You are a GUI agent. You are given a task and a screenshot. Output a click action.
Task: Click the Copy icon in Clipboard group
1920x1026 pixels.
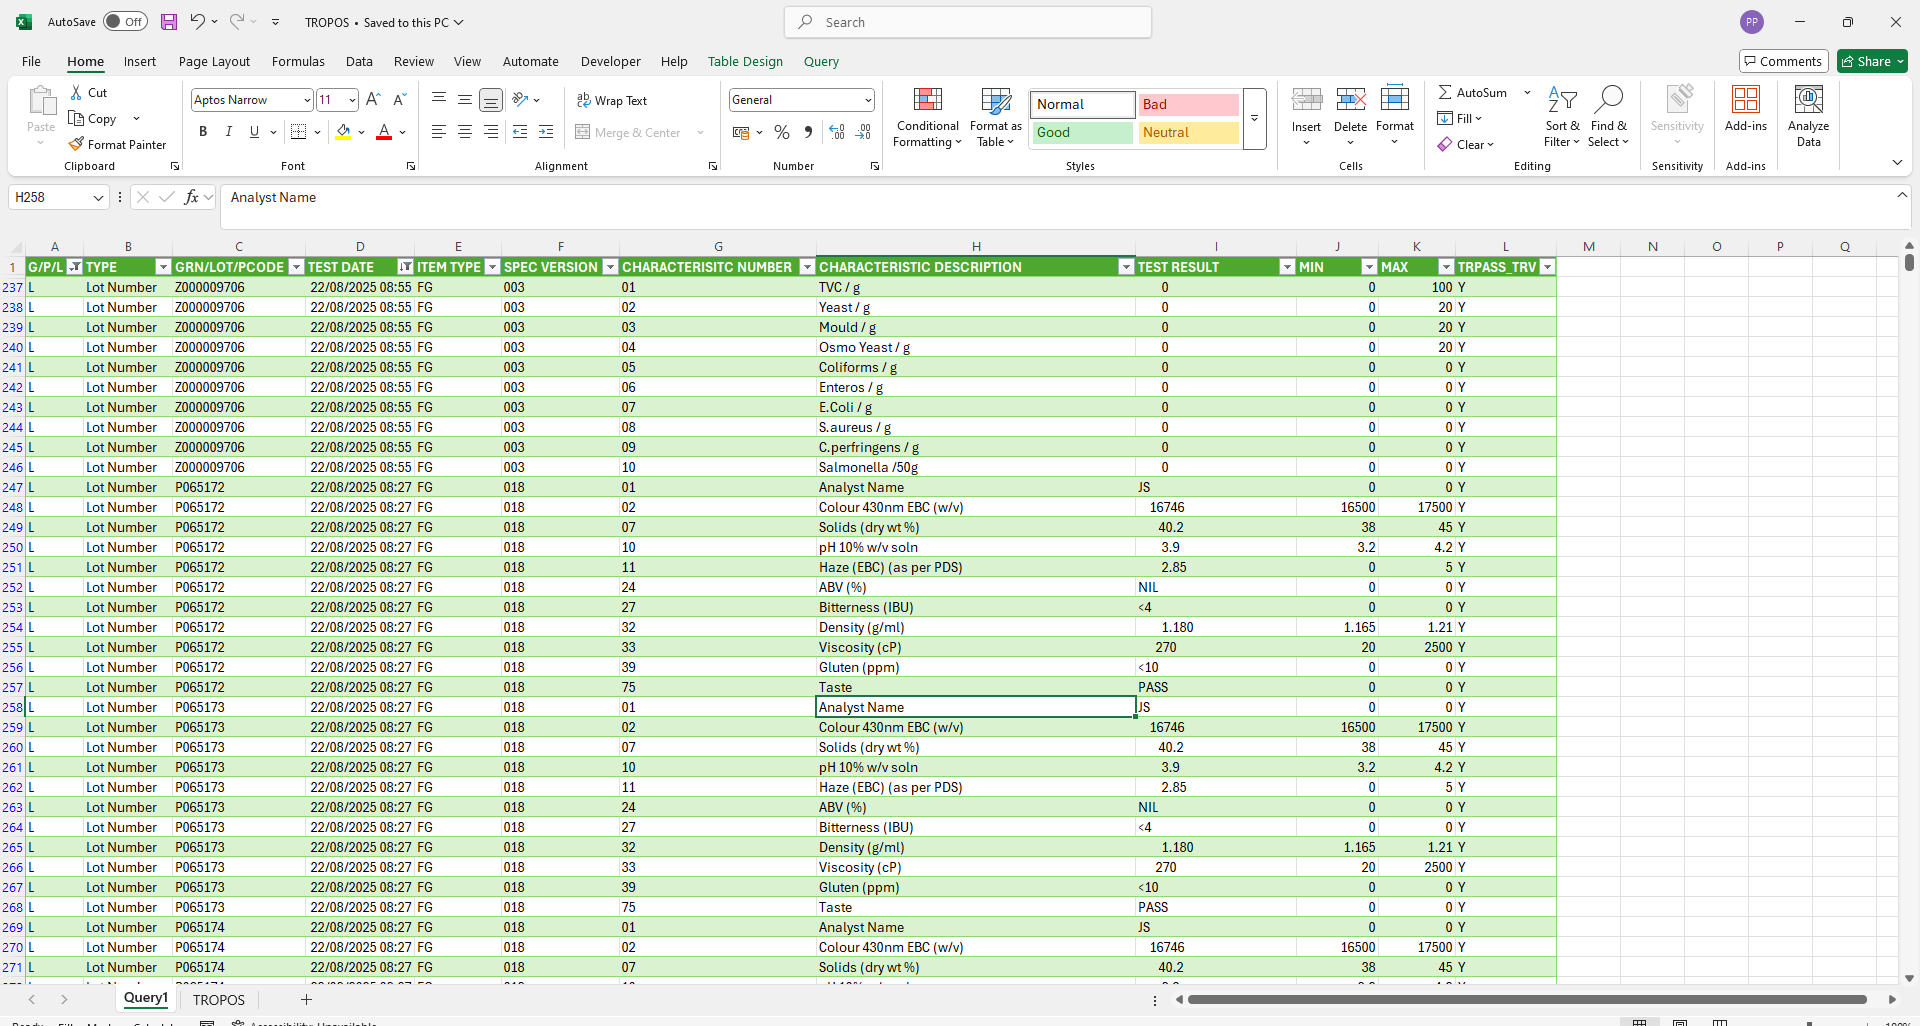point(76,119)
